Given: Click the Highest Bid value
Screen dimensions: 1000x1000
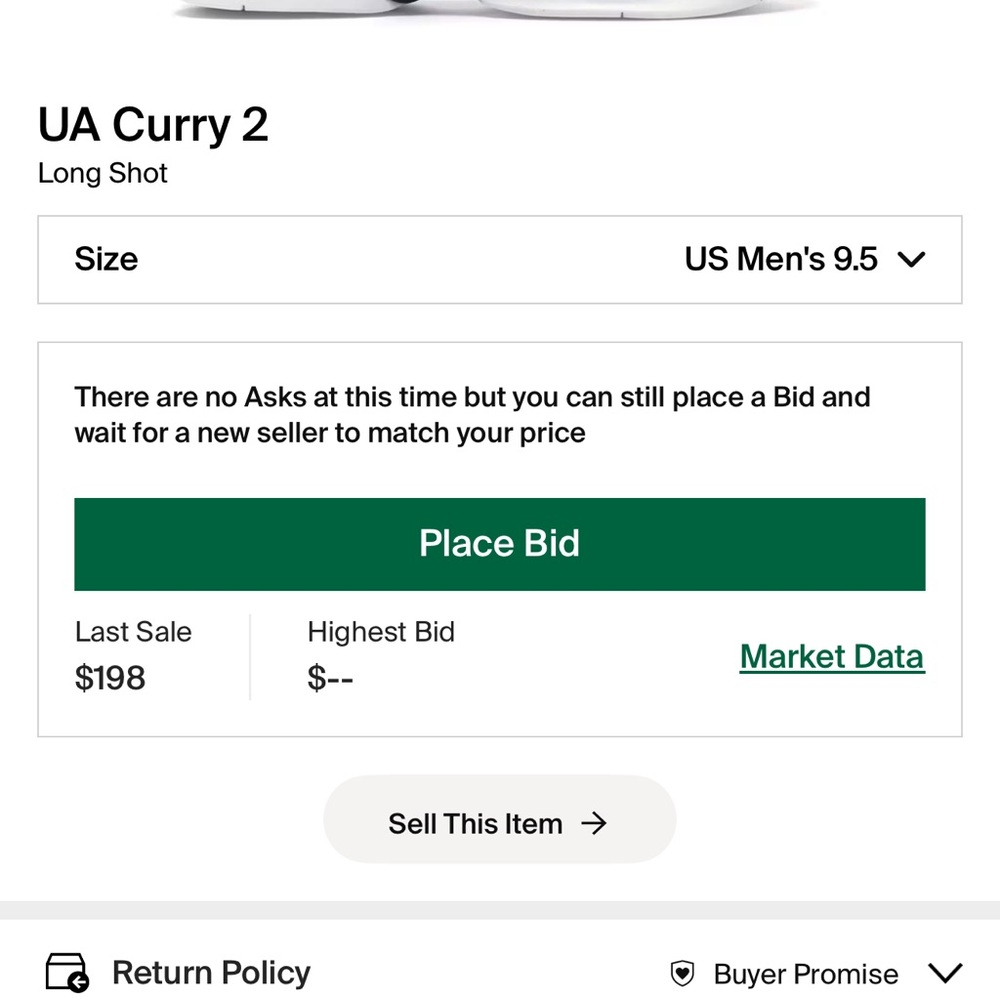Looking at the screenshot, I should [x=330, y=678].
